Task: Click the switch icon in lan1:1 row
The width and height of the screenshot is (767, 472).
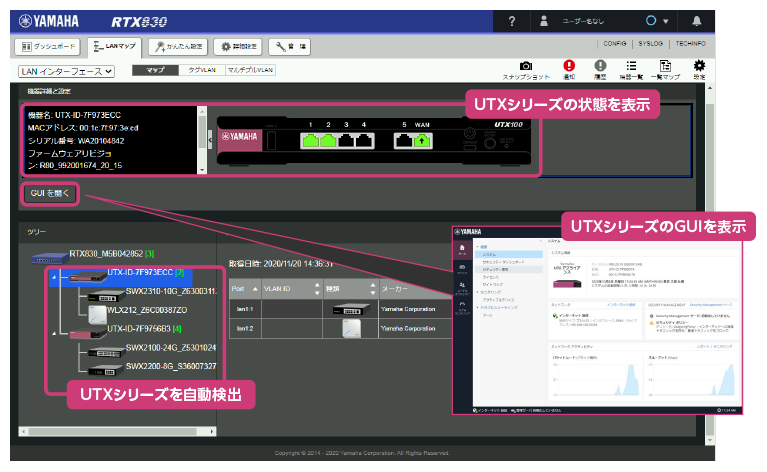Action: (351, 309)
